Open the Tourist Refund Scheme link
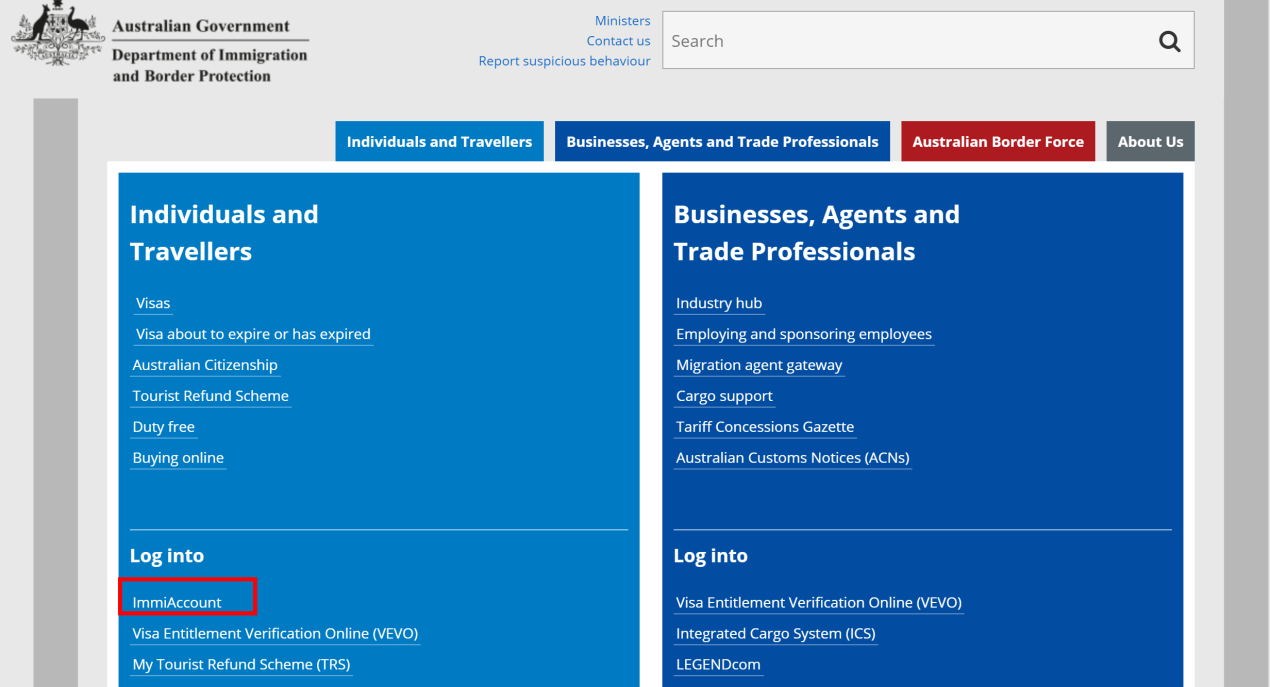The height and width of the screenshot is (687, 1270). pos(210,396)
